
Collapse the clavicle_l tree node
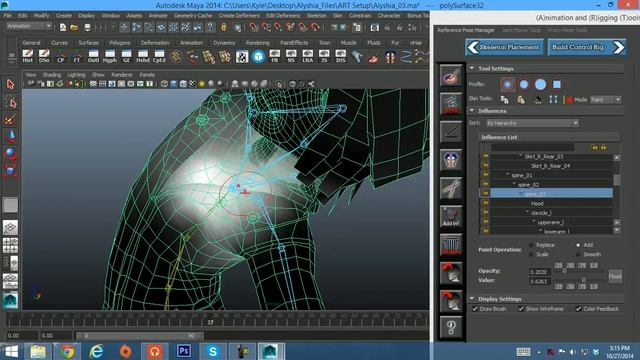pyautogui.click(x=527, y=213)
